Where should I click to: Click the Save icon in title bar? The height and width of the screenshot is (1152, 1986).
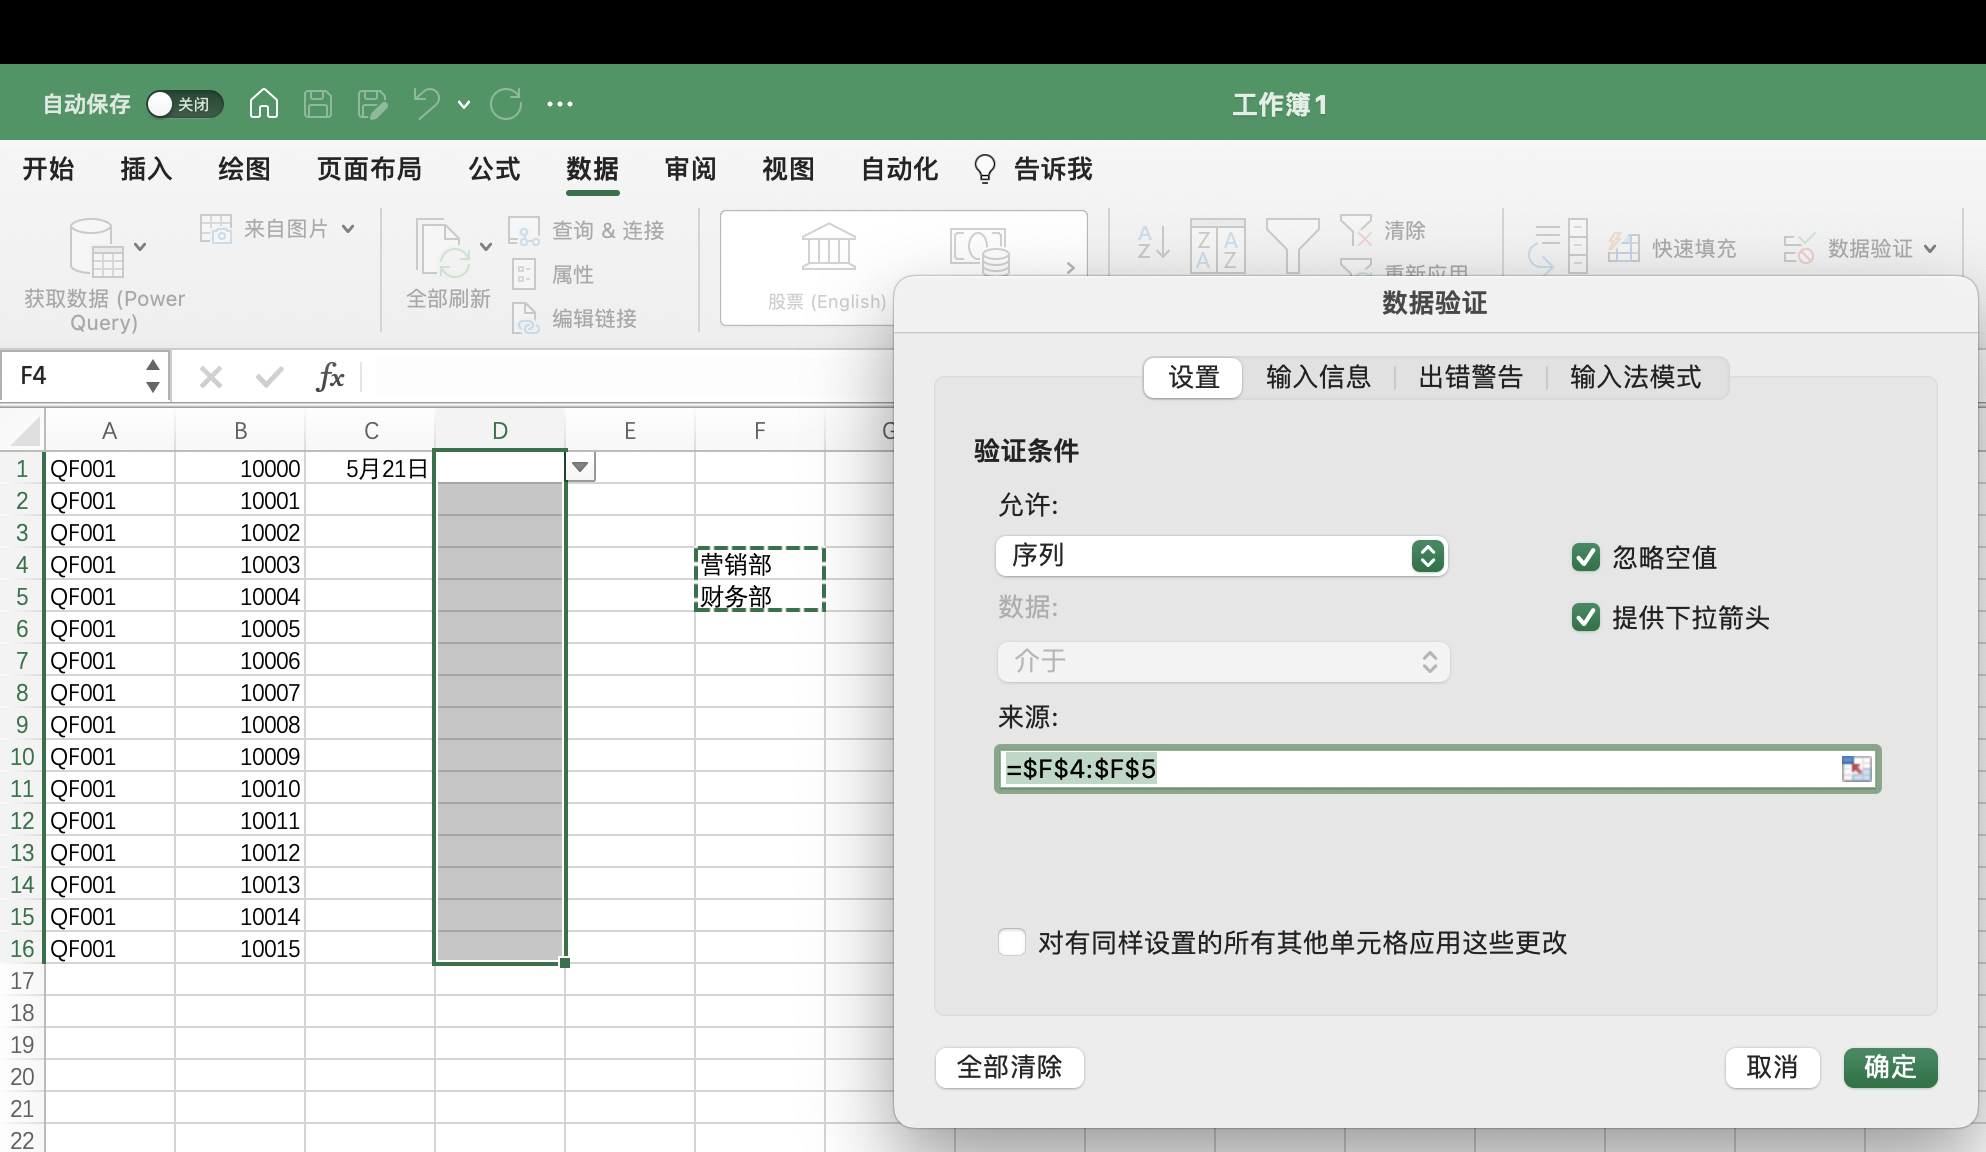point(318,103)
